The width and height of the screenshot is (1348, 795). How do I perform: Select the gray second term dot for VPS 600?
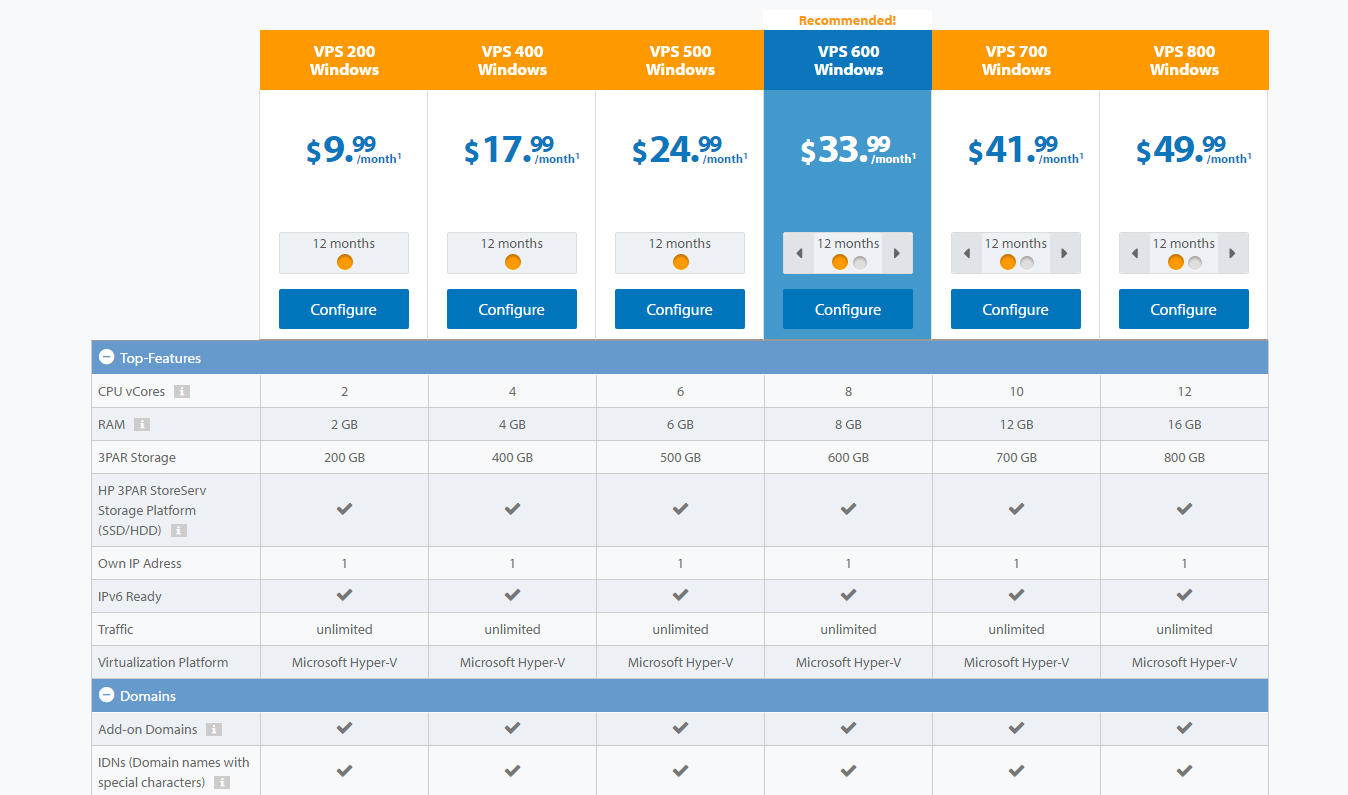click(860, 262)
